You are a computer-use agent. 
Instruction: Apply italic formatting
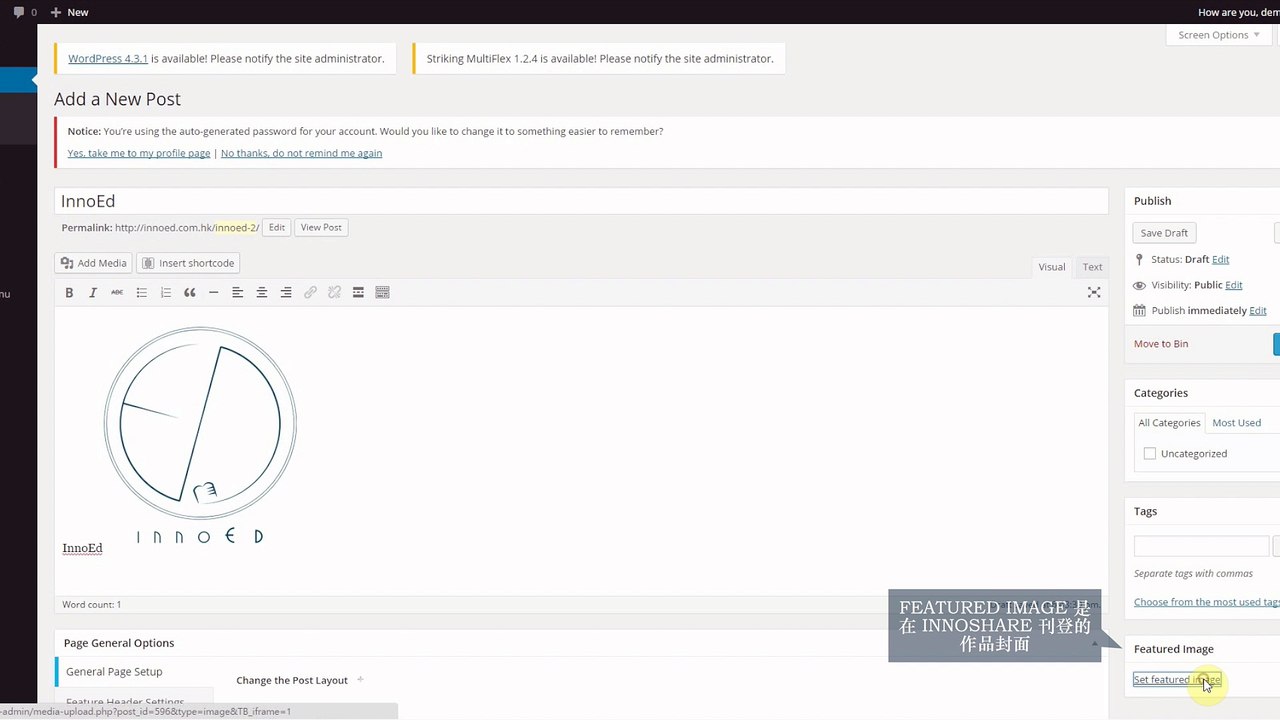93,292
